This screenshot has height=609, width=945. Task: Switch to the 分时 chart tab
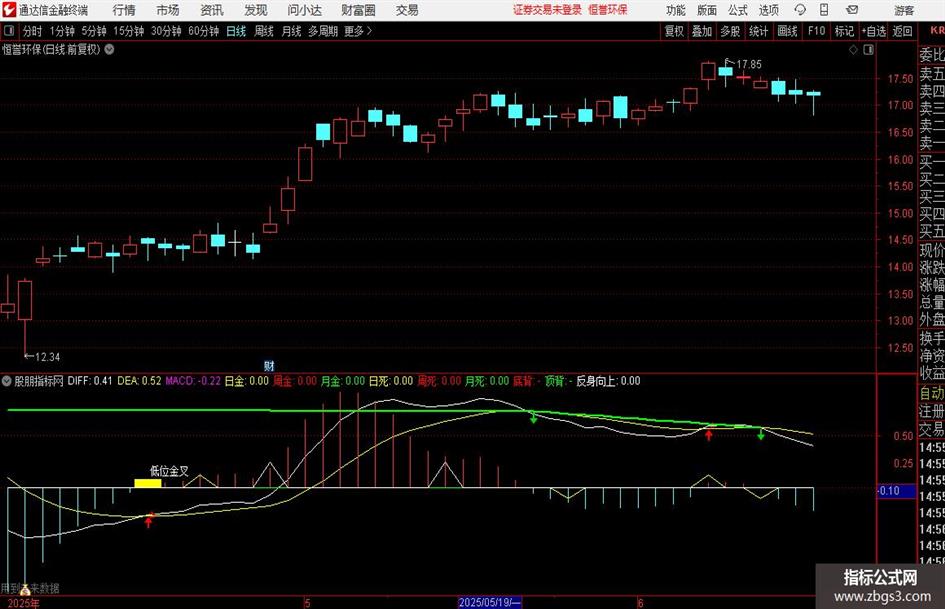point(33,31)
